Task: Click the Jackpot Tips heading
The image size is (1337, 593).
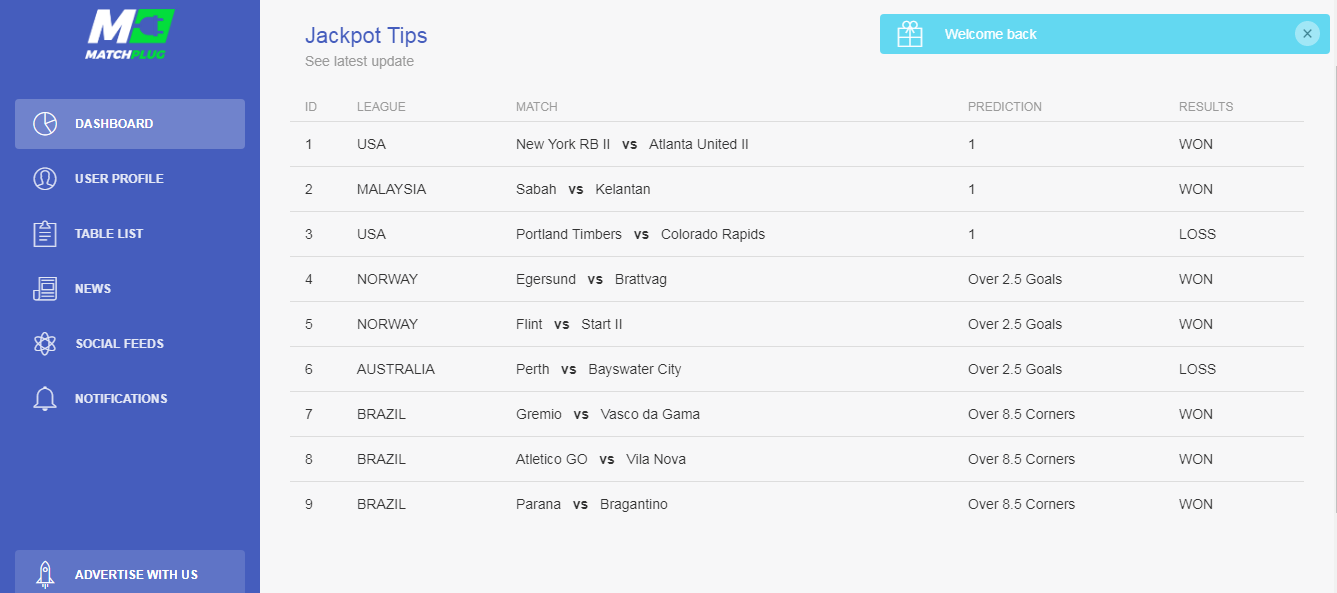Action: [366, 36]
